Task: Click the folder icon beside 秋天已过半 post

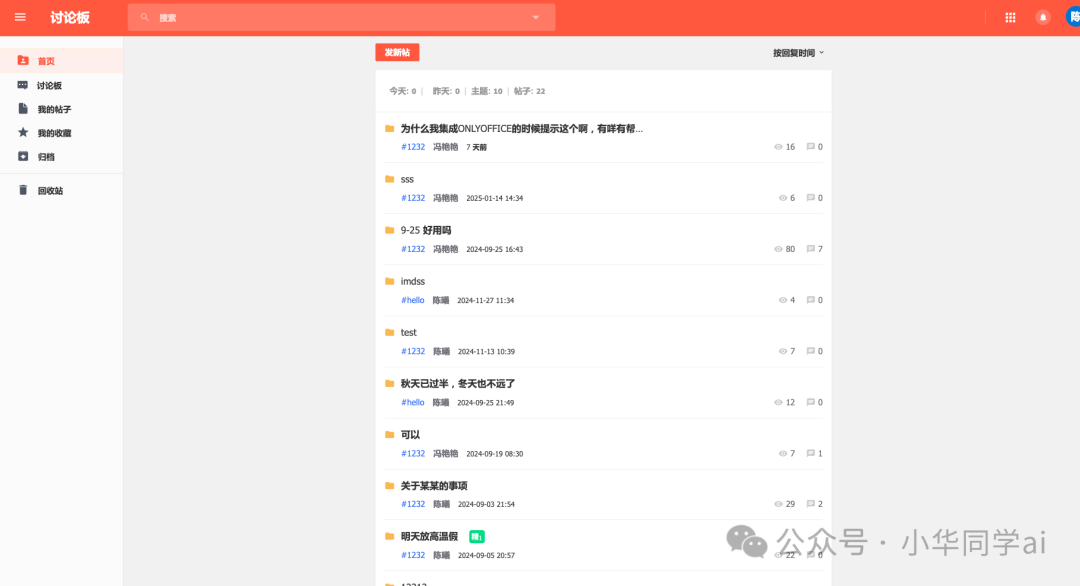Action: 389,383
